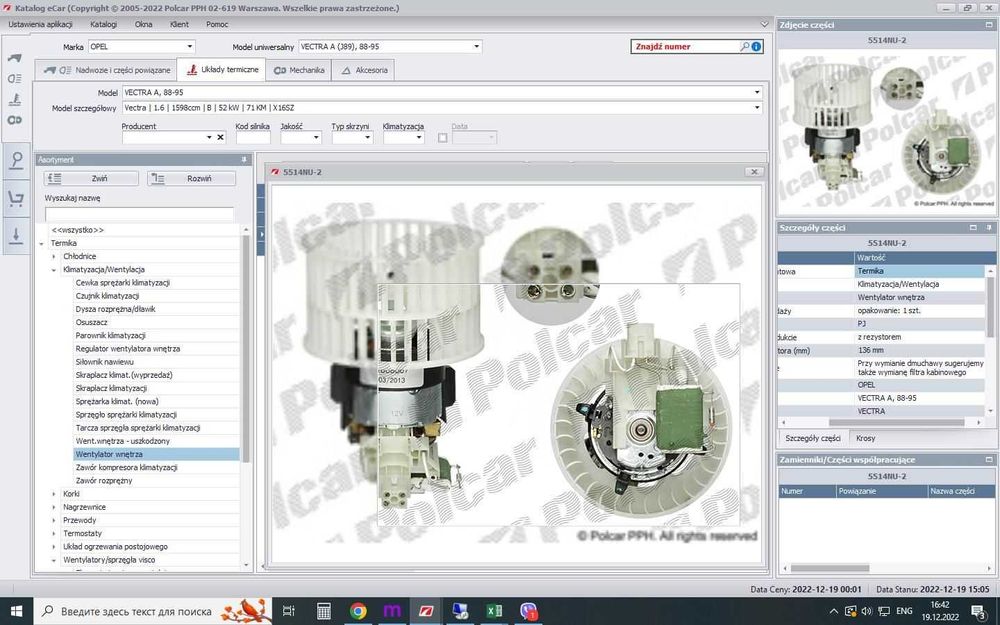Image resolution: width=1000 pixels, height=625 pixels.
Task: Select Parownik klimatyzacji in tree
Action: pos(110,335)
